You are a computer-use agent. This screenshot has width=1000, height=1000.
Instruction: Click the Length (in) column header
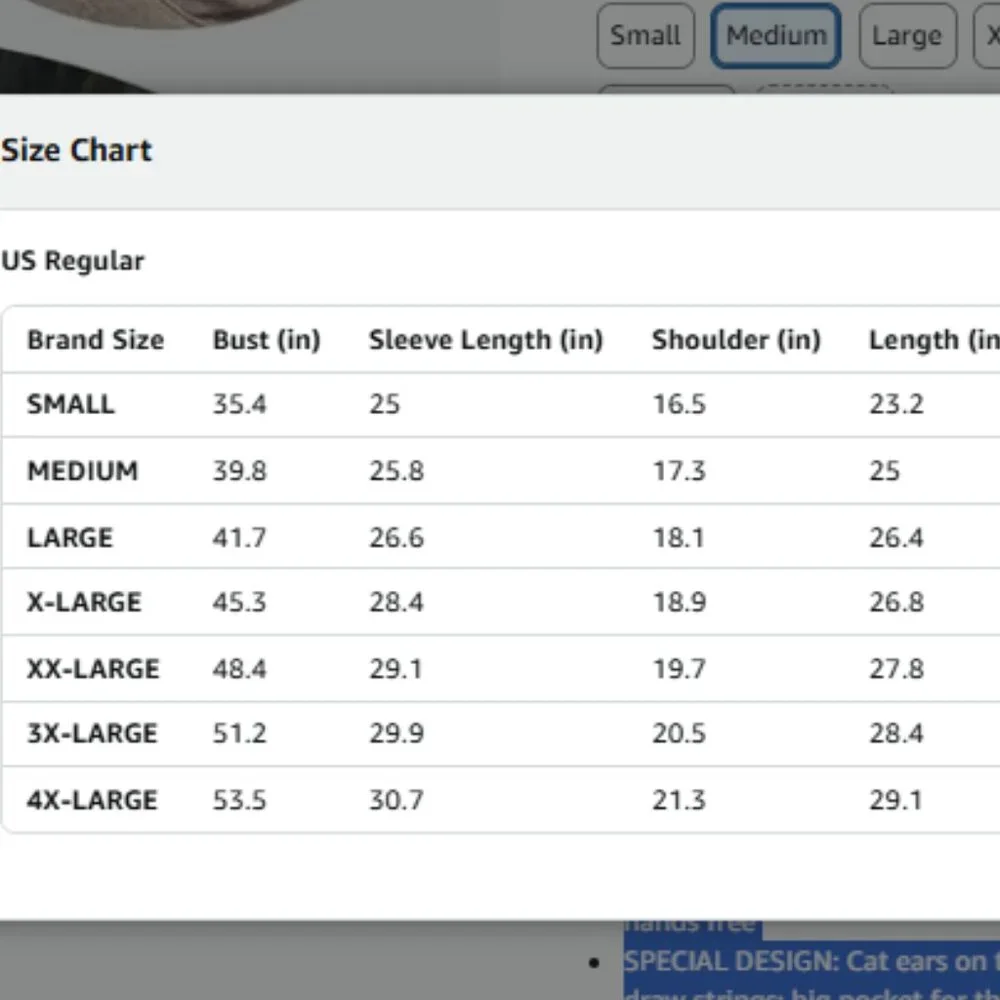pos(934,340)
